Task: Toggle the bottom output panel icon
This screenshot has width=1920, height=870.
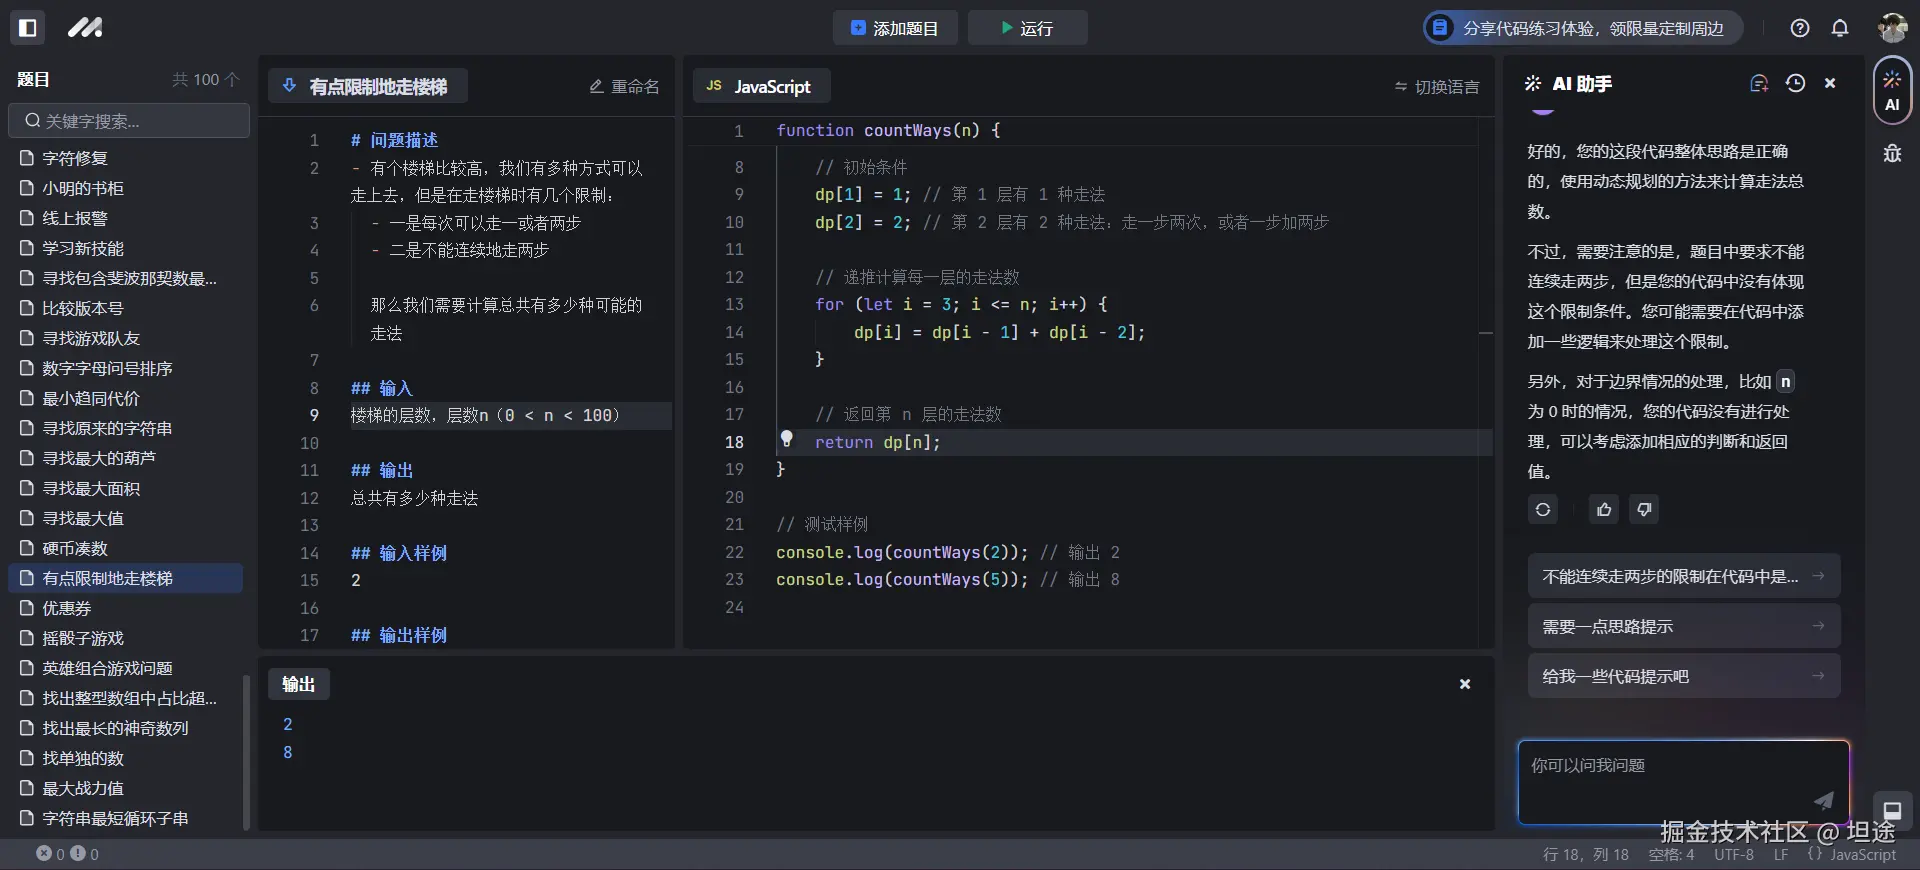Action: 1892,811
